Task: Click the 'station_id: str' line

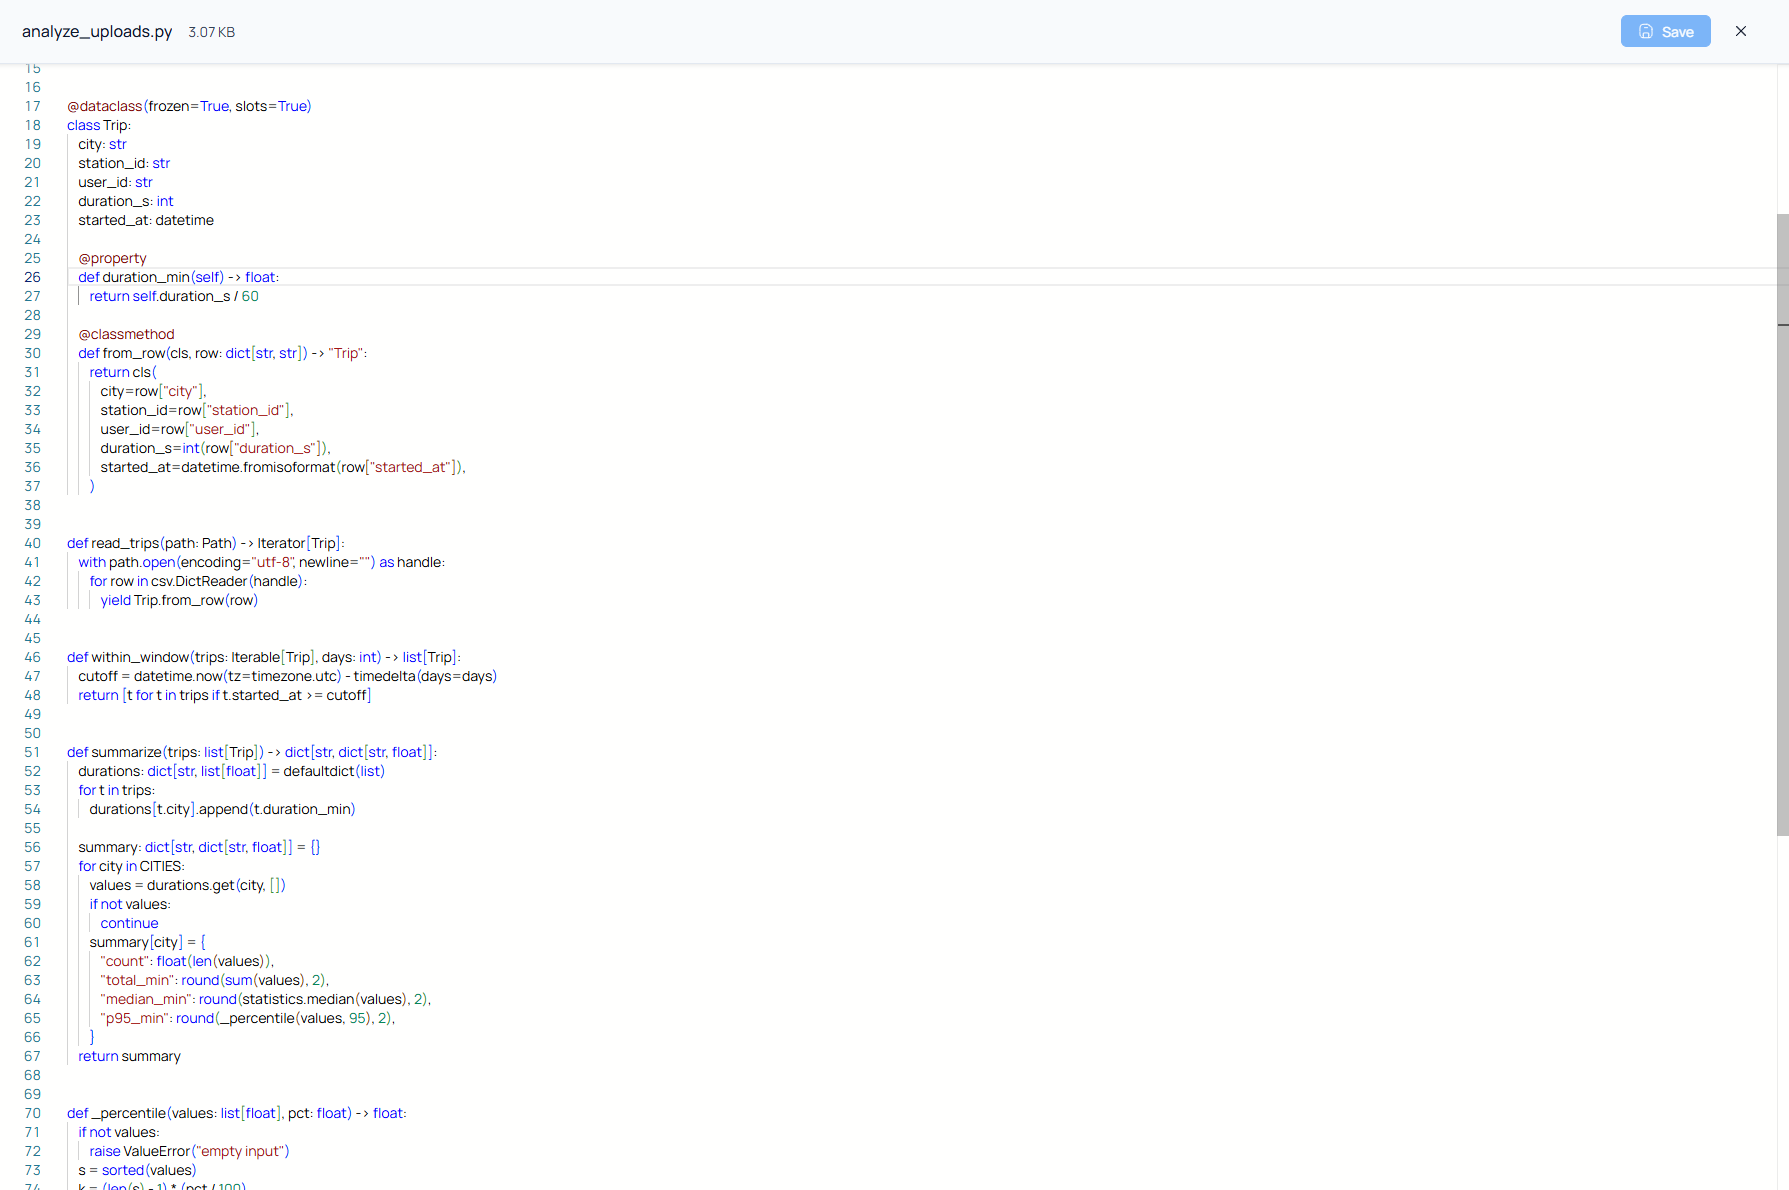Action: (124, 163)
